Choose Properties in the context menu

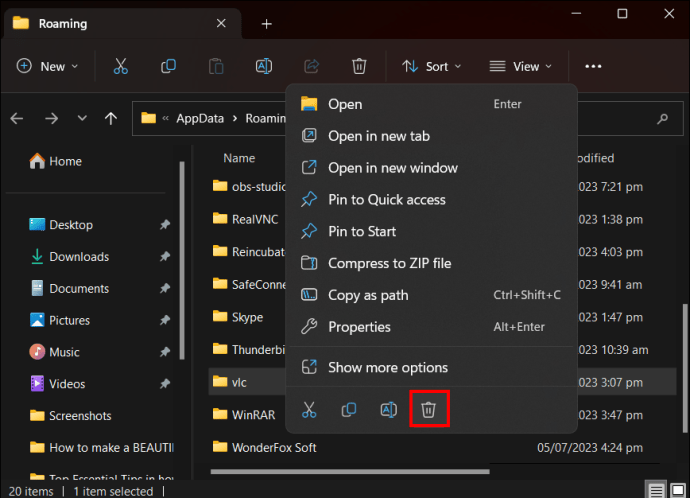[x=431, y=327]
